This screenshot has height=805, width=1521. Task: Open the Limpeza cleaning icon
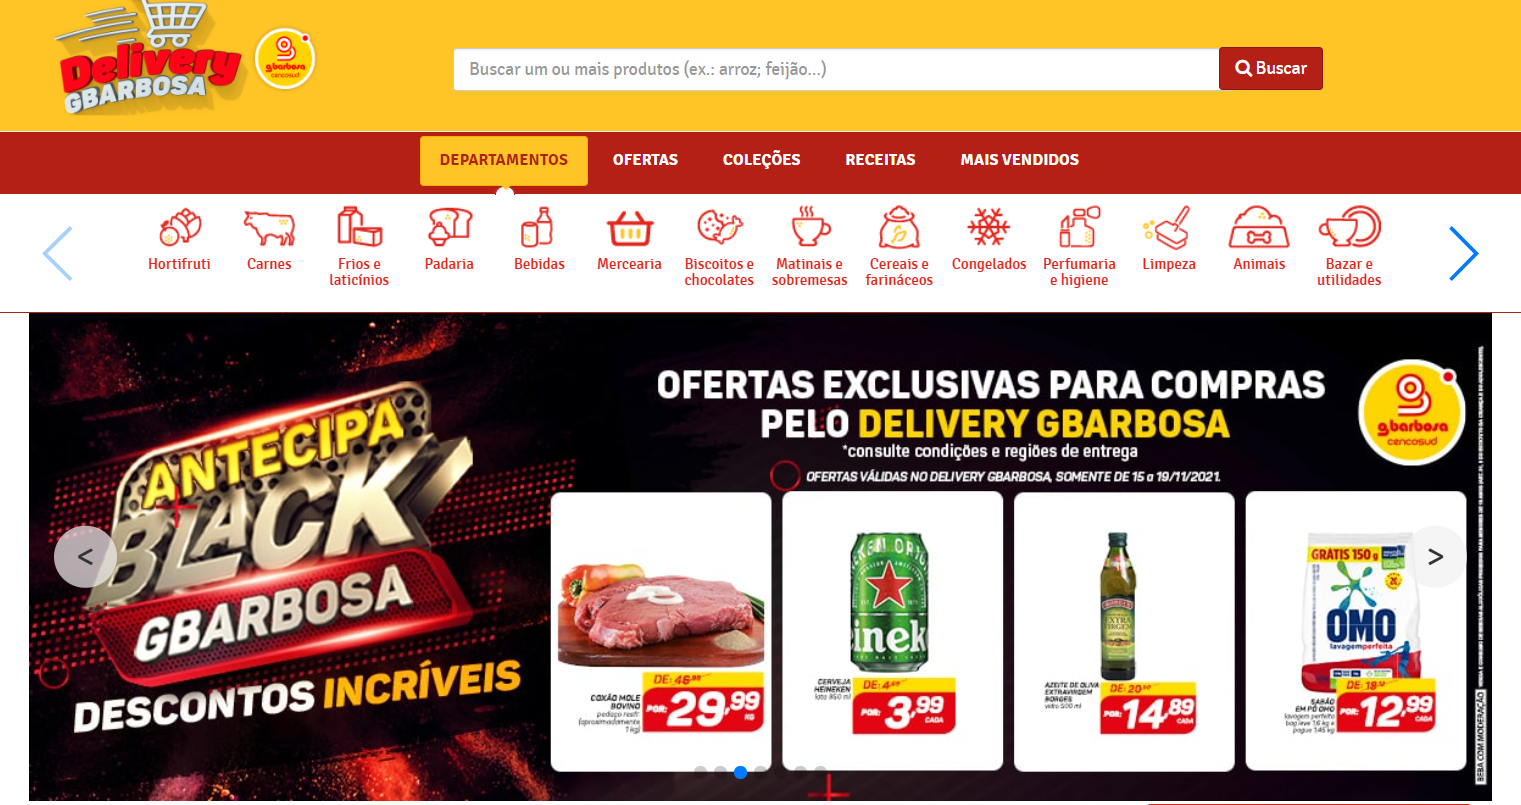[1168, 228]
